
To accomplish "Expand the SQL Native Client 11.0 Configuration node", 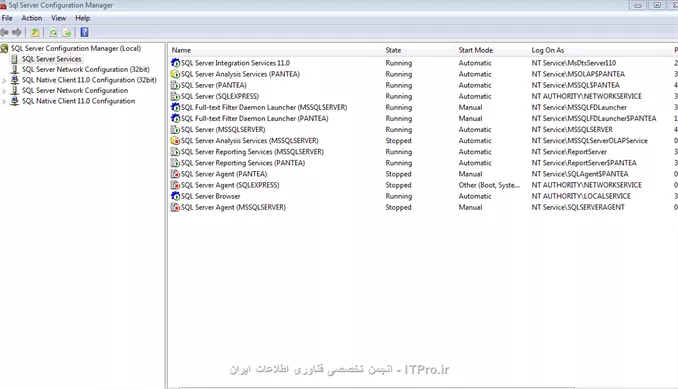I will point(4,102).
